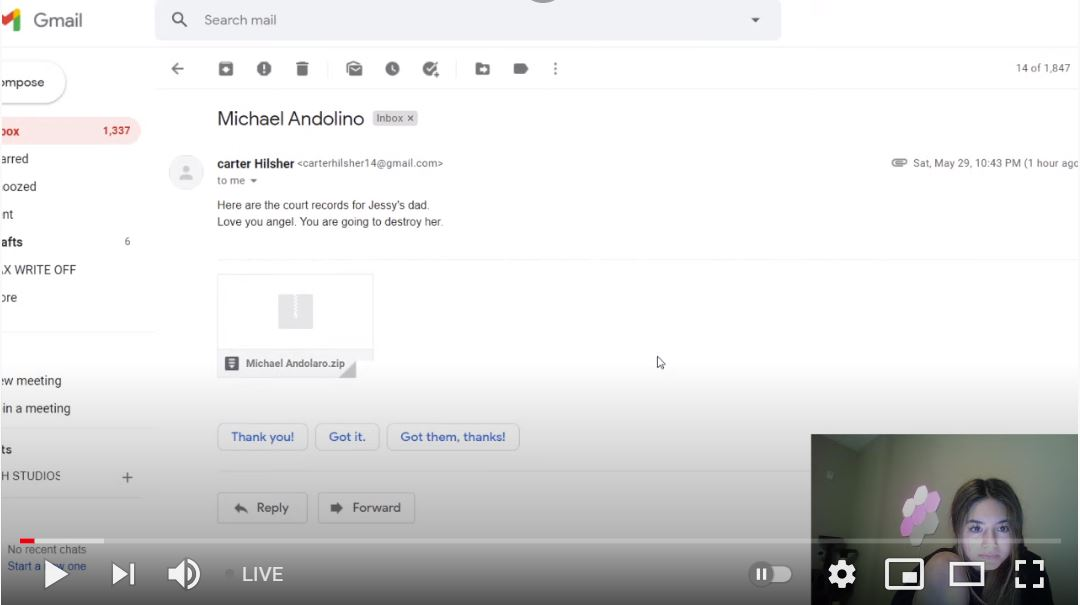Add email to Tasks
This screenshot has height=605, width=1080.
point(430,68)
